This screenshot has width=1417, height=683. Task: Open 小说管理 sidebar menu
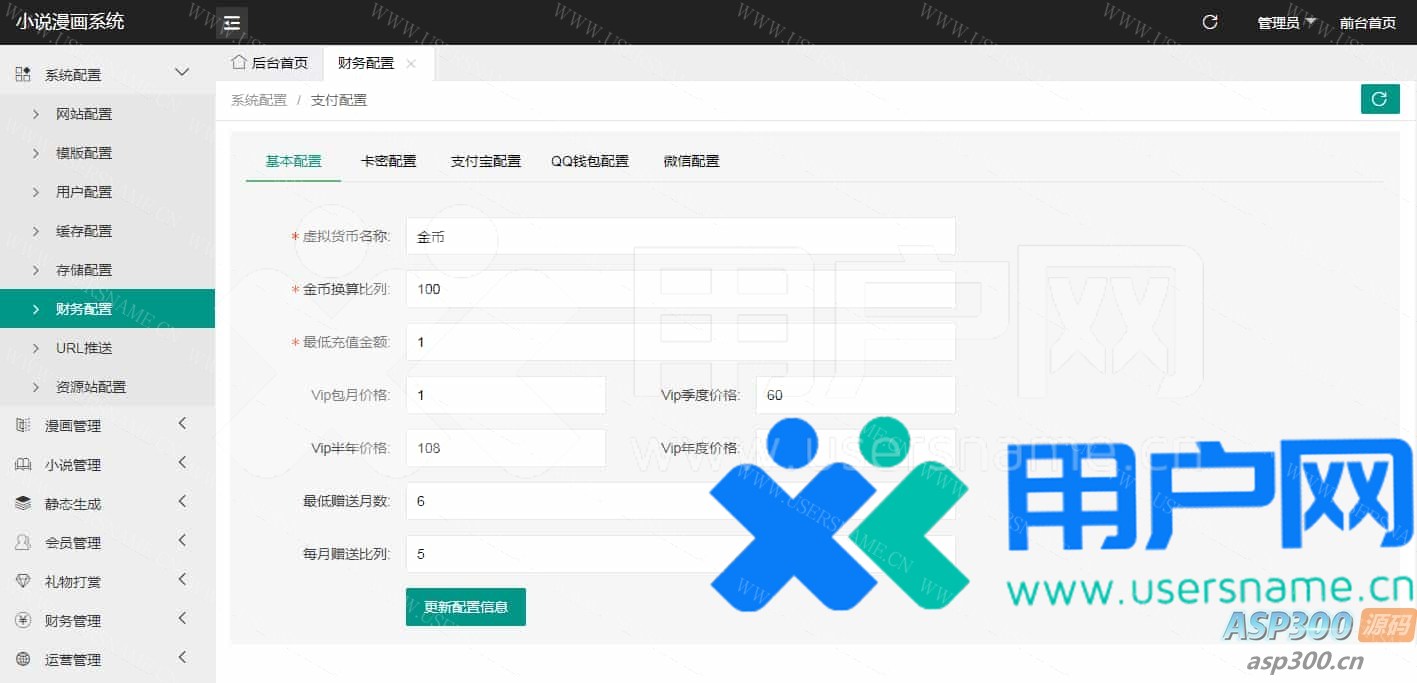pyautogui.click(x=73, y=465)
